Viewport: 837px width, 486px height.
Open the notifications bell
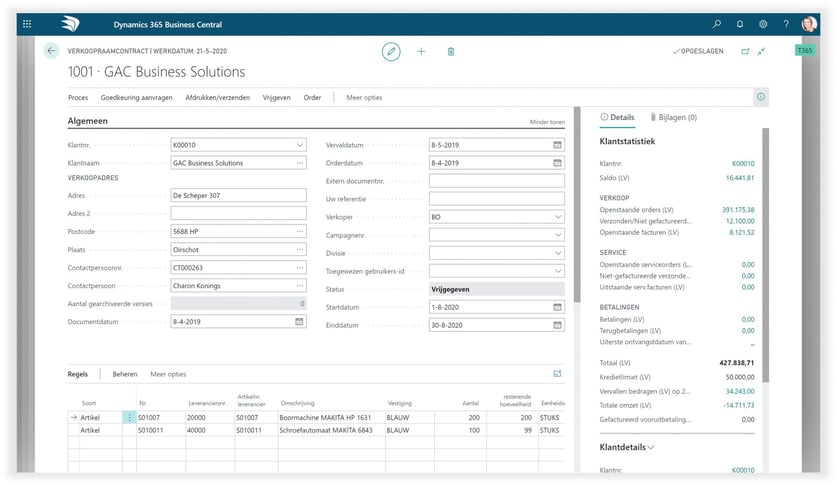coord(740,24)
